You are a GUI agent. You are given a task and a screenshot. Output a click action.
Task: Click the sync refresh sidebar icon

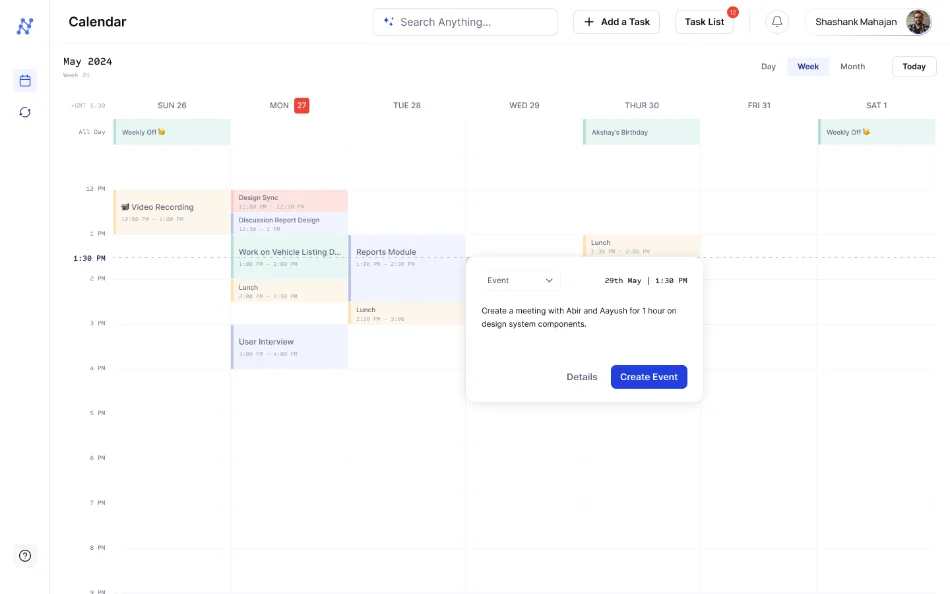pyautogui.click(x=25, y=112)
